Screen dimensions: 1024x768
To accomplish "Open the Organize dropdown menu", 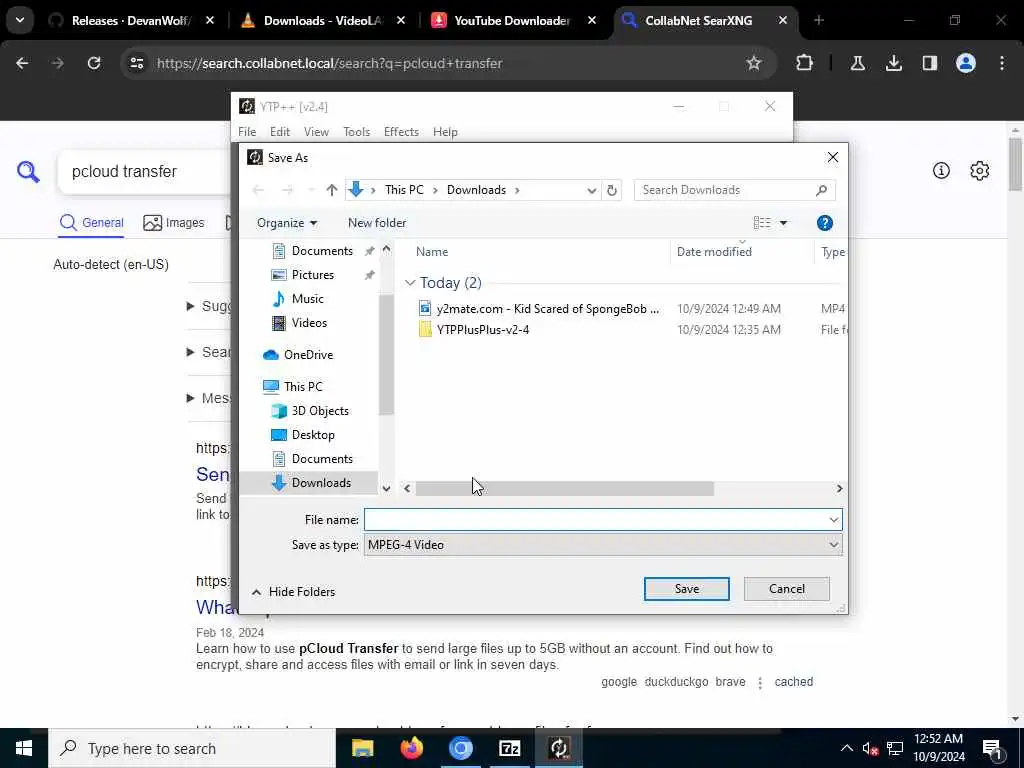I will 287,223.
